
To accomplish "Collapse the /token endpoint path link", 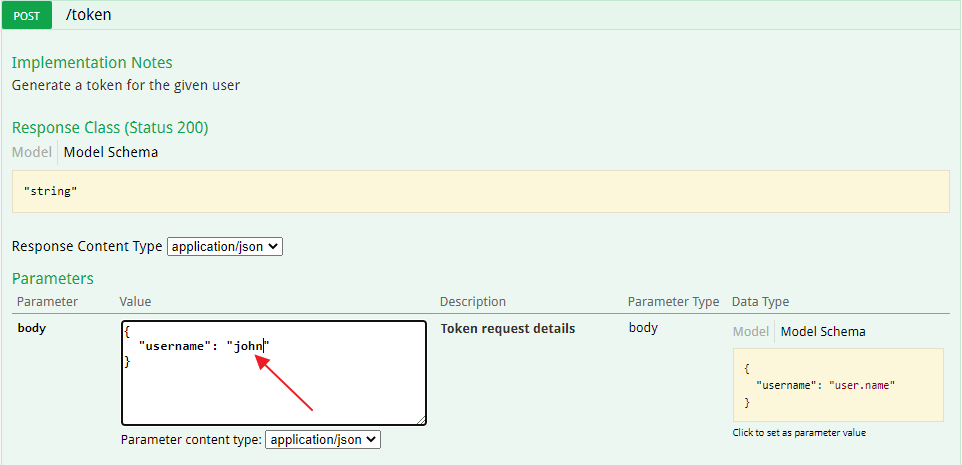I will tap(87, 15).
